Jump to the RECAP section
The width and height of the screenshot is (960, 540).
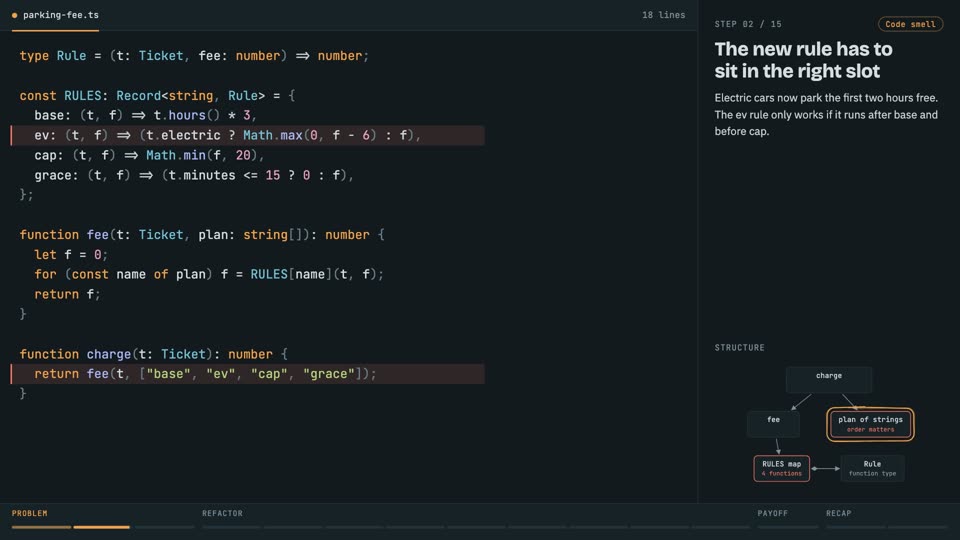[x=838, y=513]
